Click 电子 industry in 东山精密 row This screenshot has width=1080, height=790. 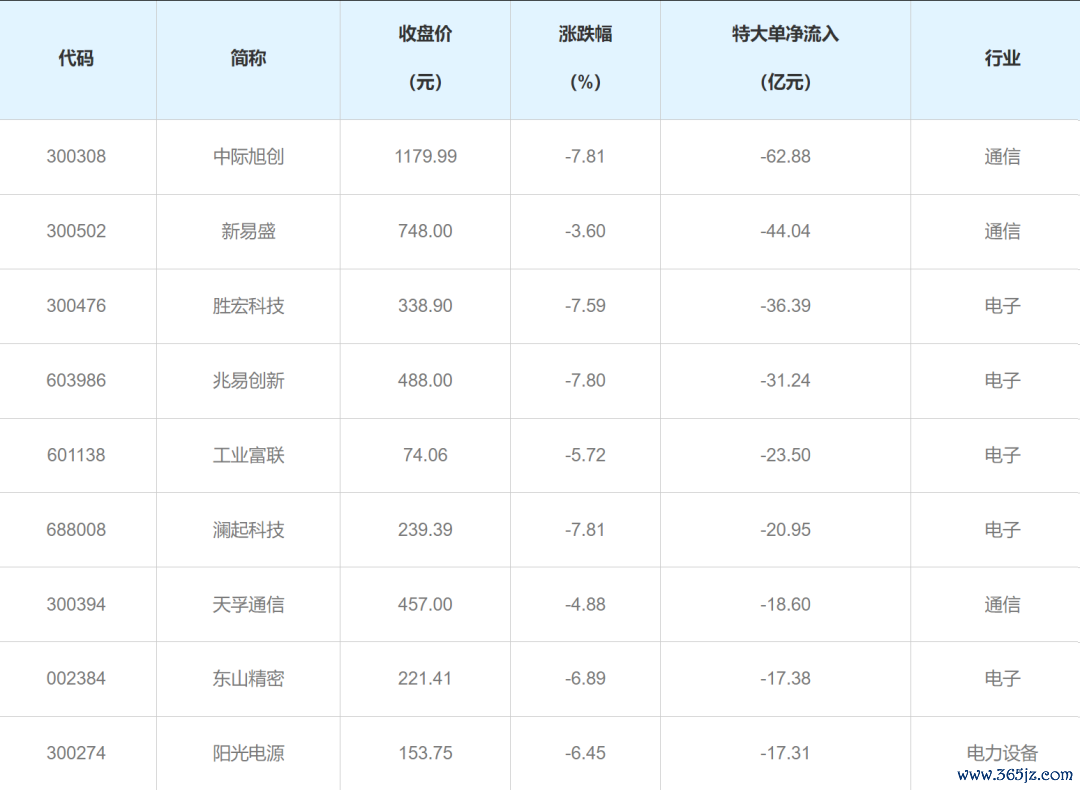coord(1002,678)
